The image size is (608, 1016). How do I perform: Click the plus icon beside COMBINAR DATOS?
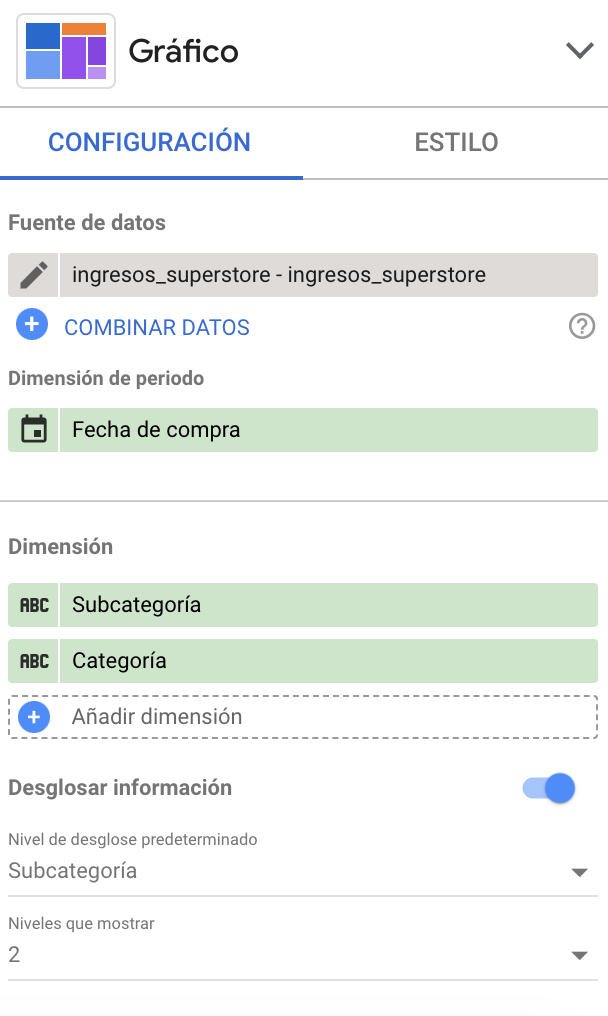[x=33, y=325]
